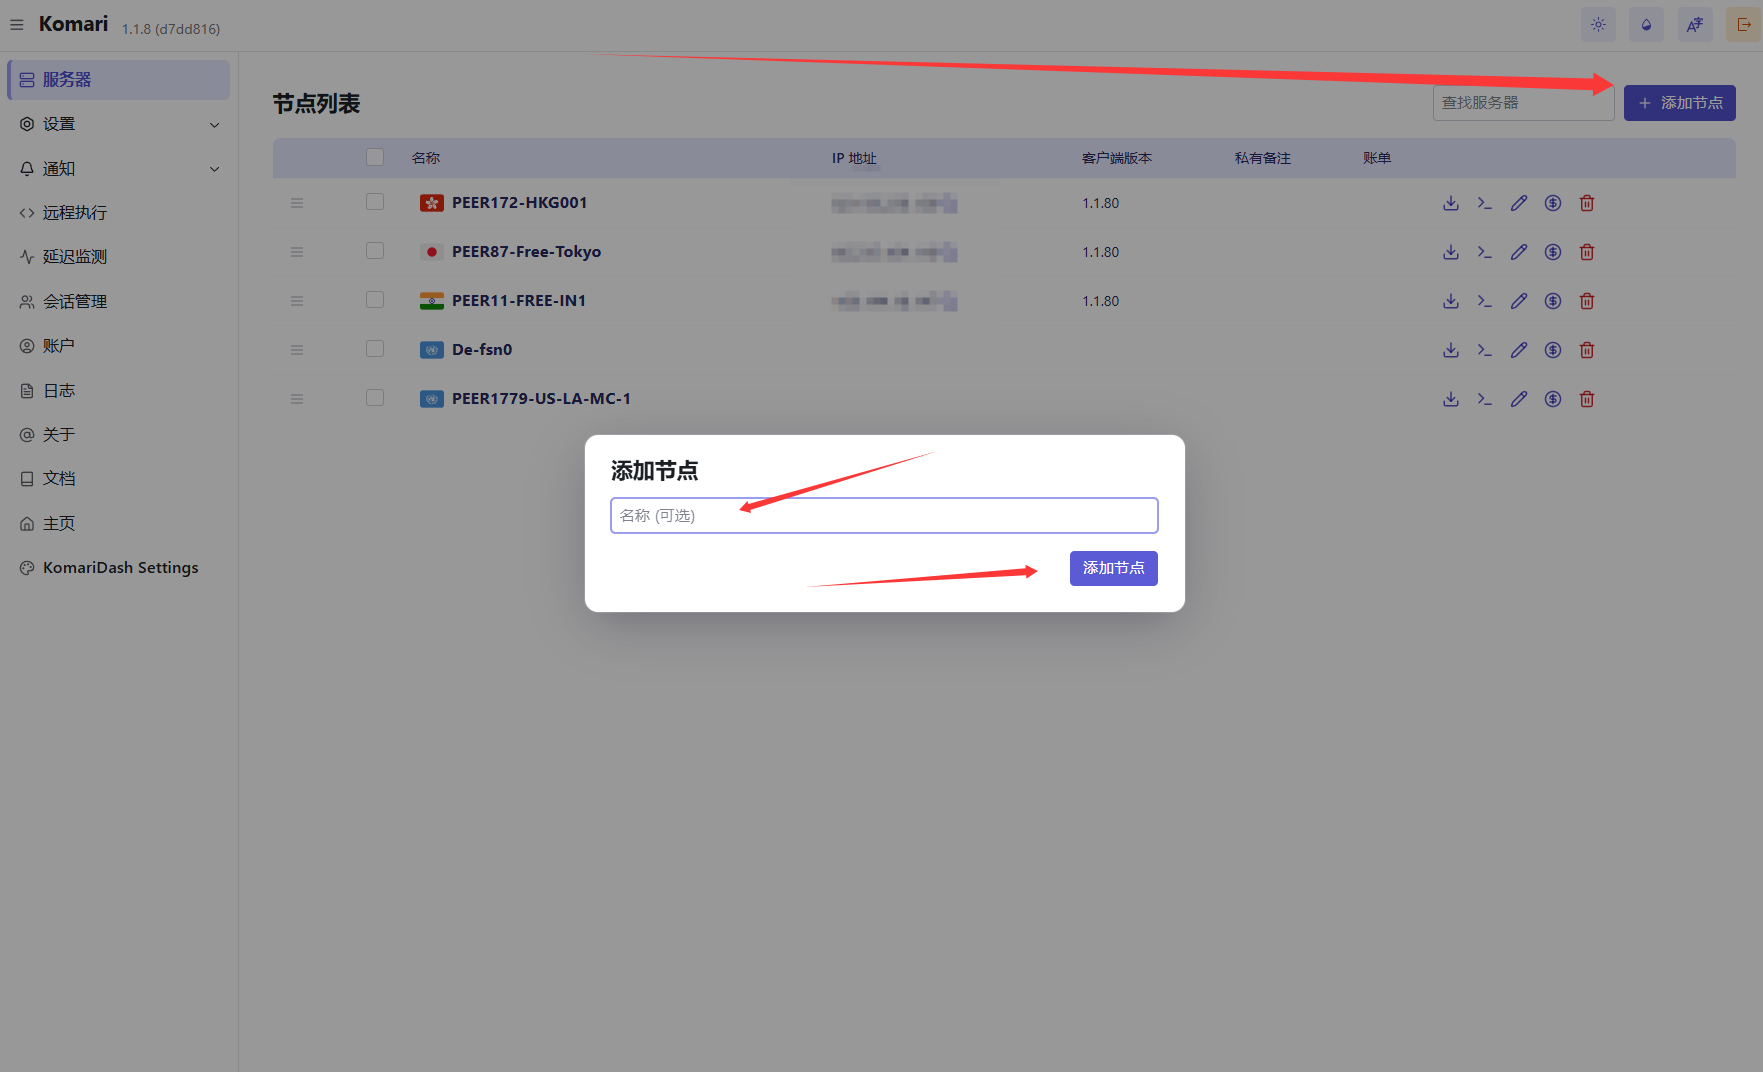
Task: Click the hamburger menu icon beside Komari
Action: click(17, 25)
